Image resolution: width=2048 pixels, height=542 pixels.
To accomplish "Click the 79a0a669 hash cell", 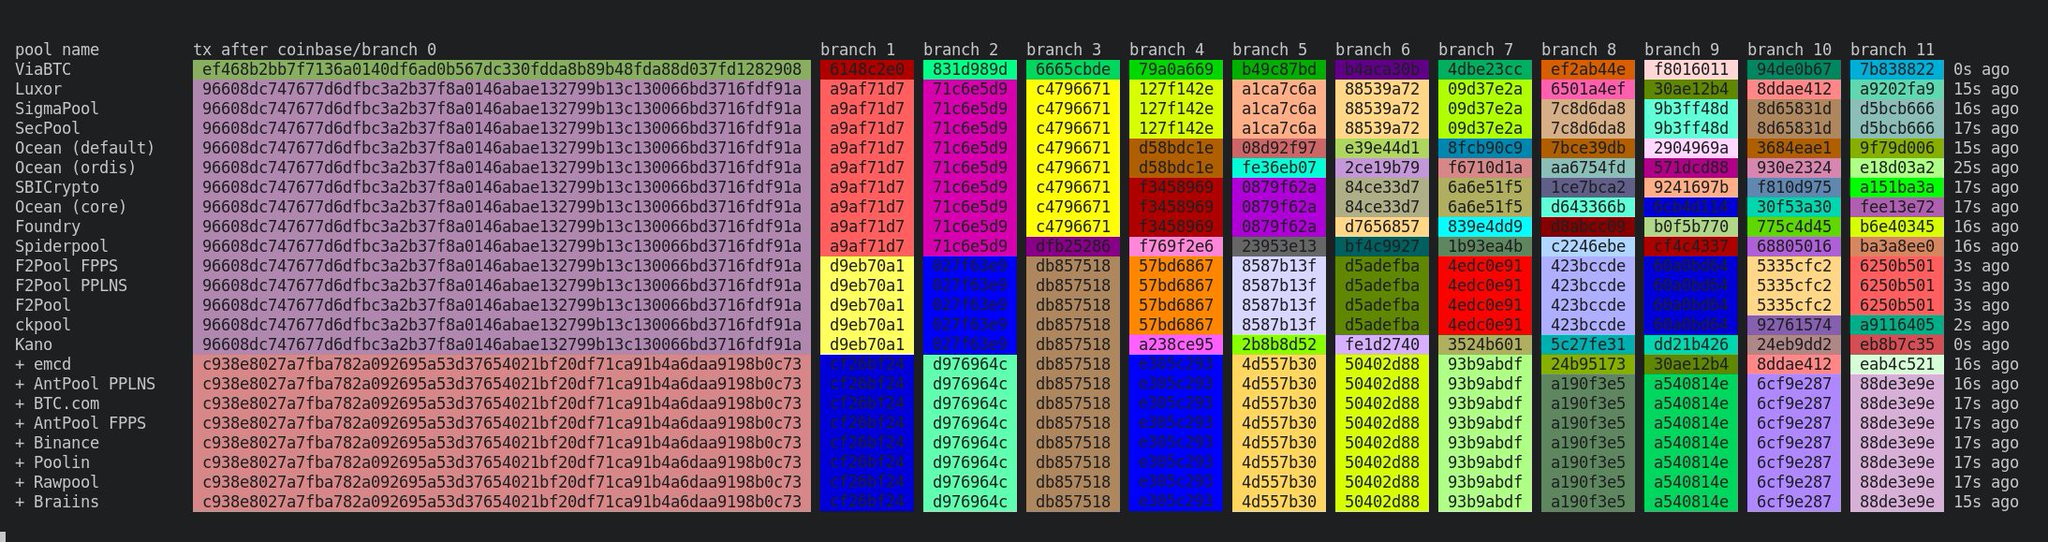I will tap(1176, 70).
